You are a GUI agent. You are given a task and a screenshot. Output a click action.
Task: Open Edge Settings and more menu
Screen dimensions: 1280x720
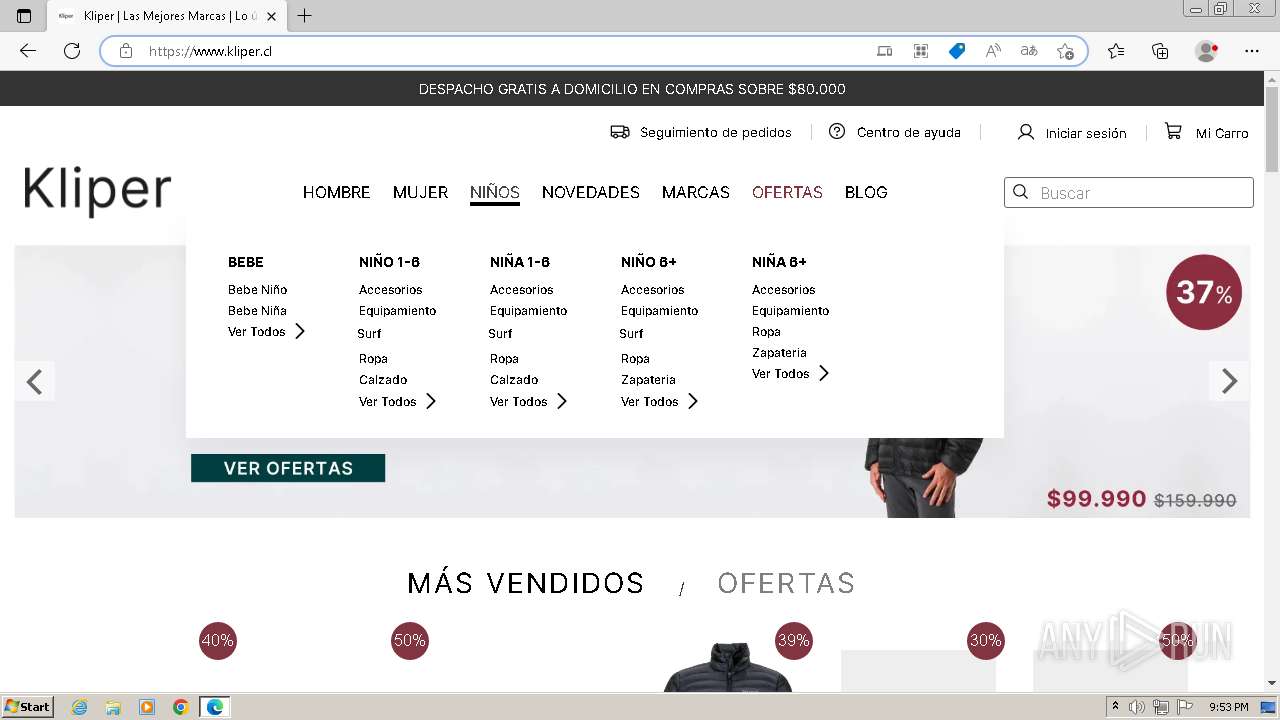[x=1252, y=51]
